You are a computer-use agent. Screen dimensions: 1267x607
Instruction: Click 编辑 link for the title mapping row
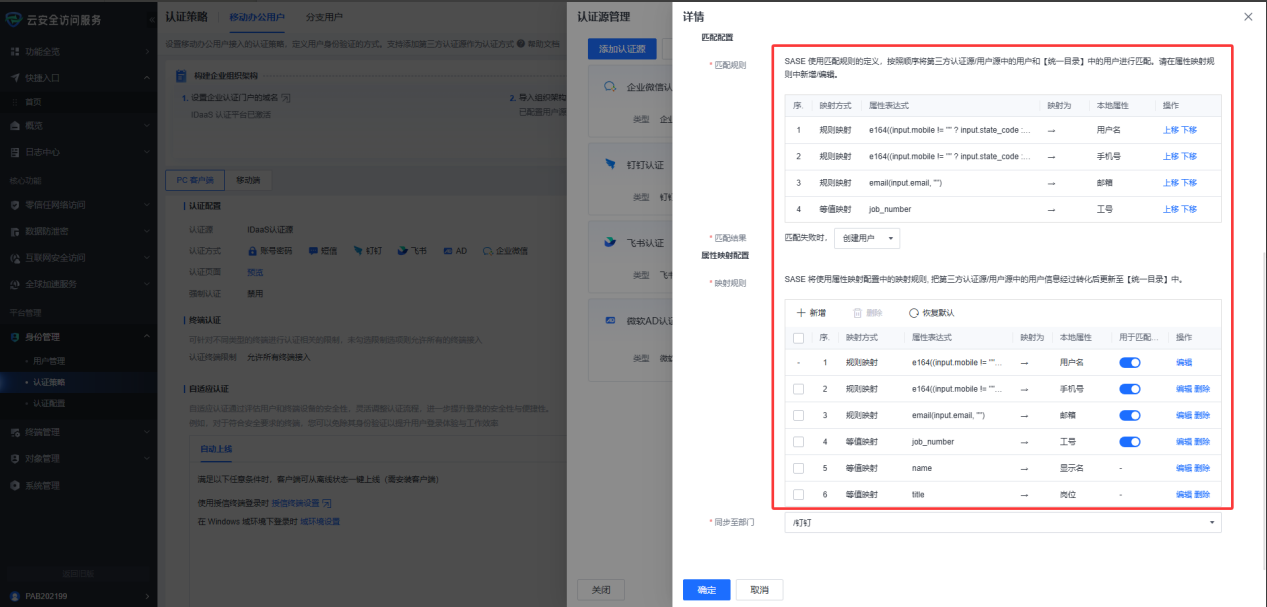coord(1183,494)
